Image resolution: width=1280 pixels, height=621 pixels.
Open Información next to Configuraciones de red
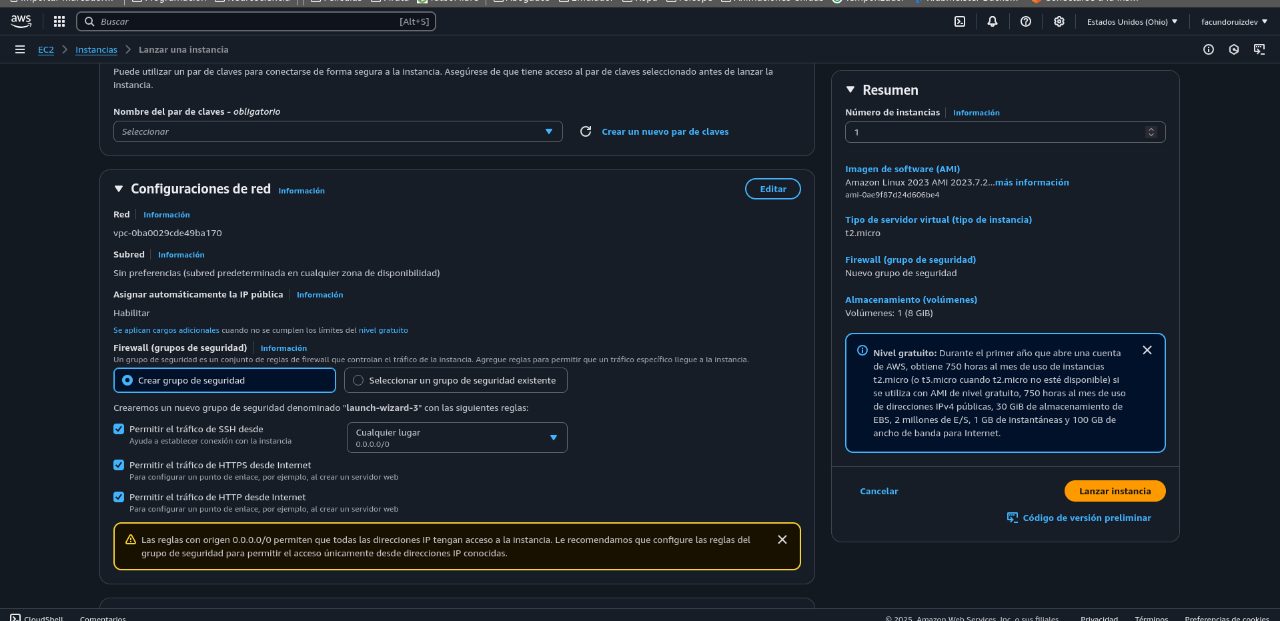click(x=301, y=190)
